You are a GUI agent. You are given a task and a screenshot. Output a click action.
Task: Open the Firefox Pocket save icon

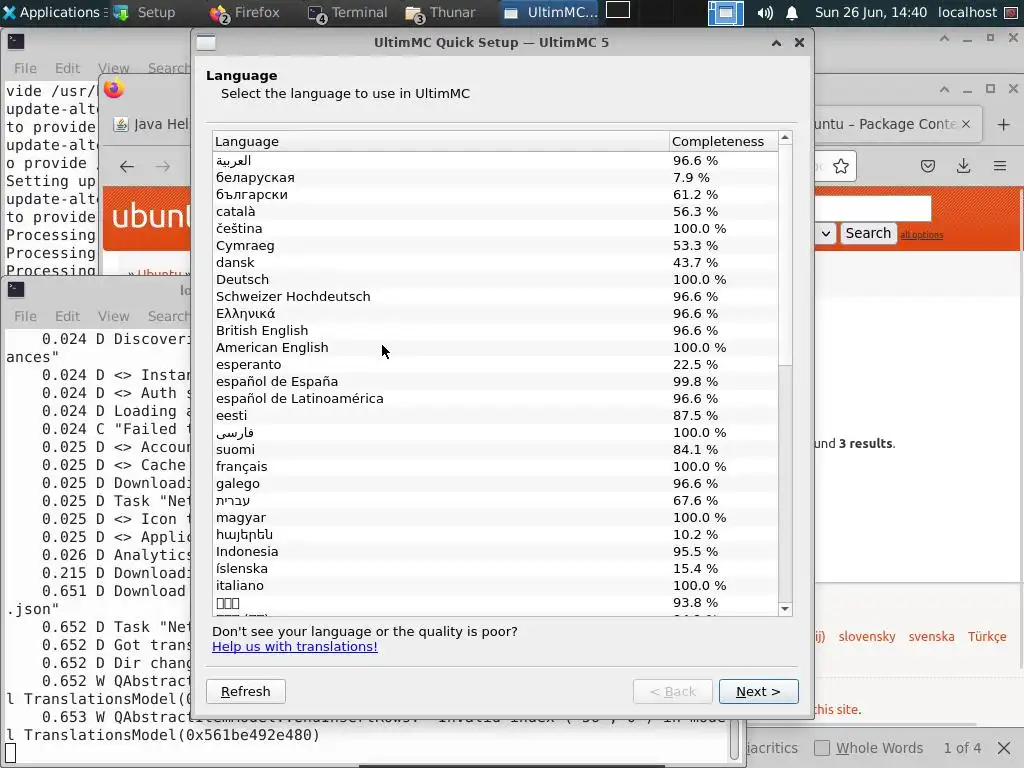pyautogui.click(x=927, y=167)
